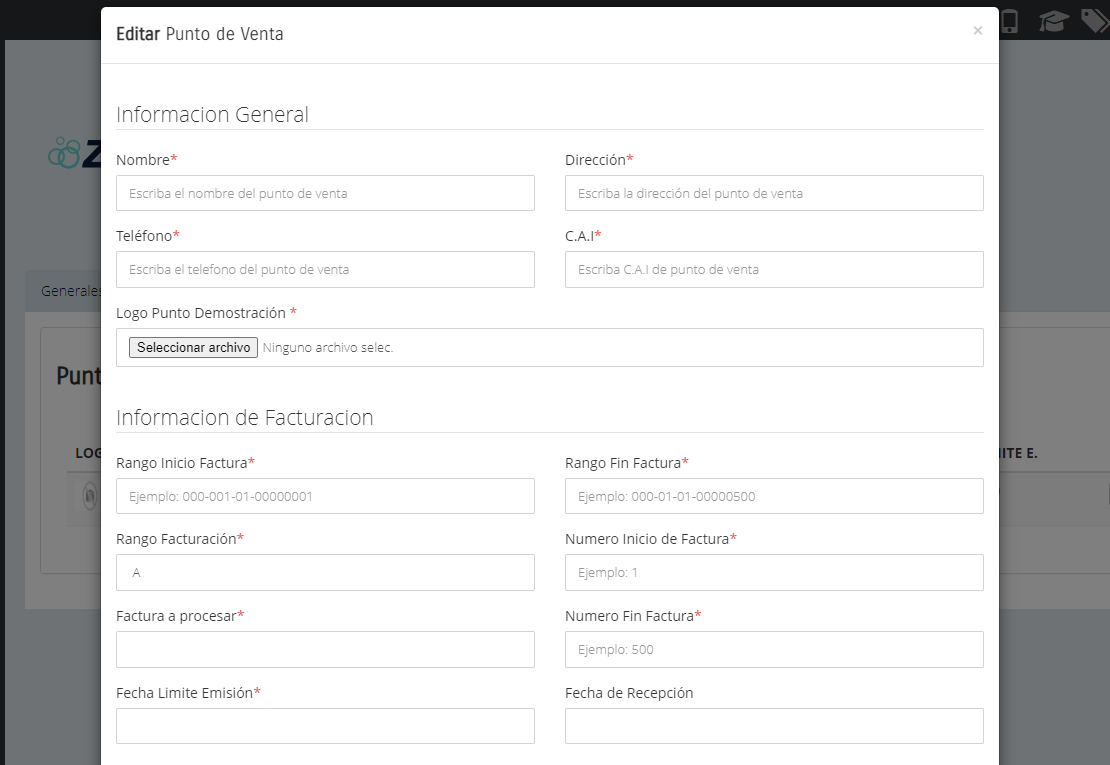Image resolution: width=1110 pixels, height=765 pixels.
Task: Open the graduation cap icon in top bar
Action: coord(1053,21)
